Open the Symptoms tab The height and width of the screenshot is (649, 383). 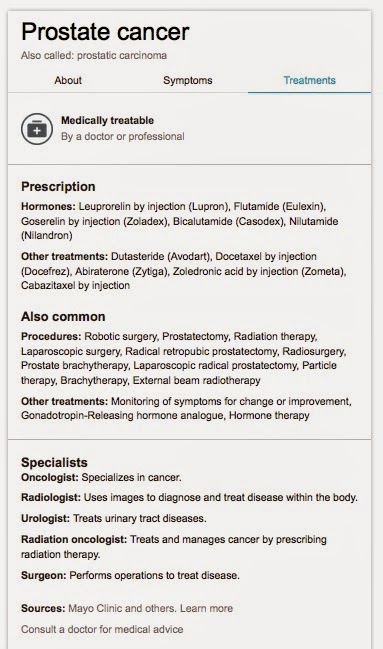[x=188, y=80]
